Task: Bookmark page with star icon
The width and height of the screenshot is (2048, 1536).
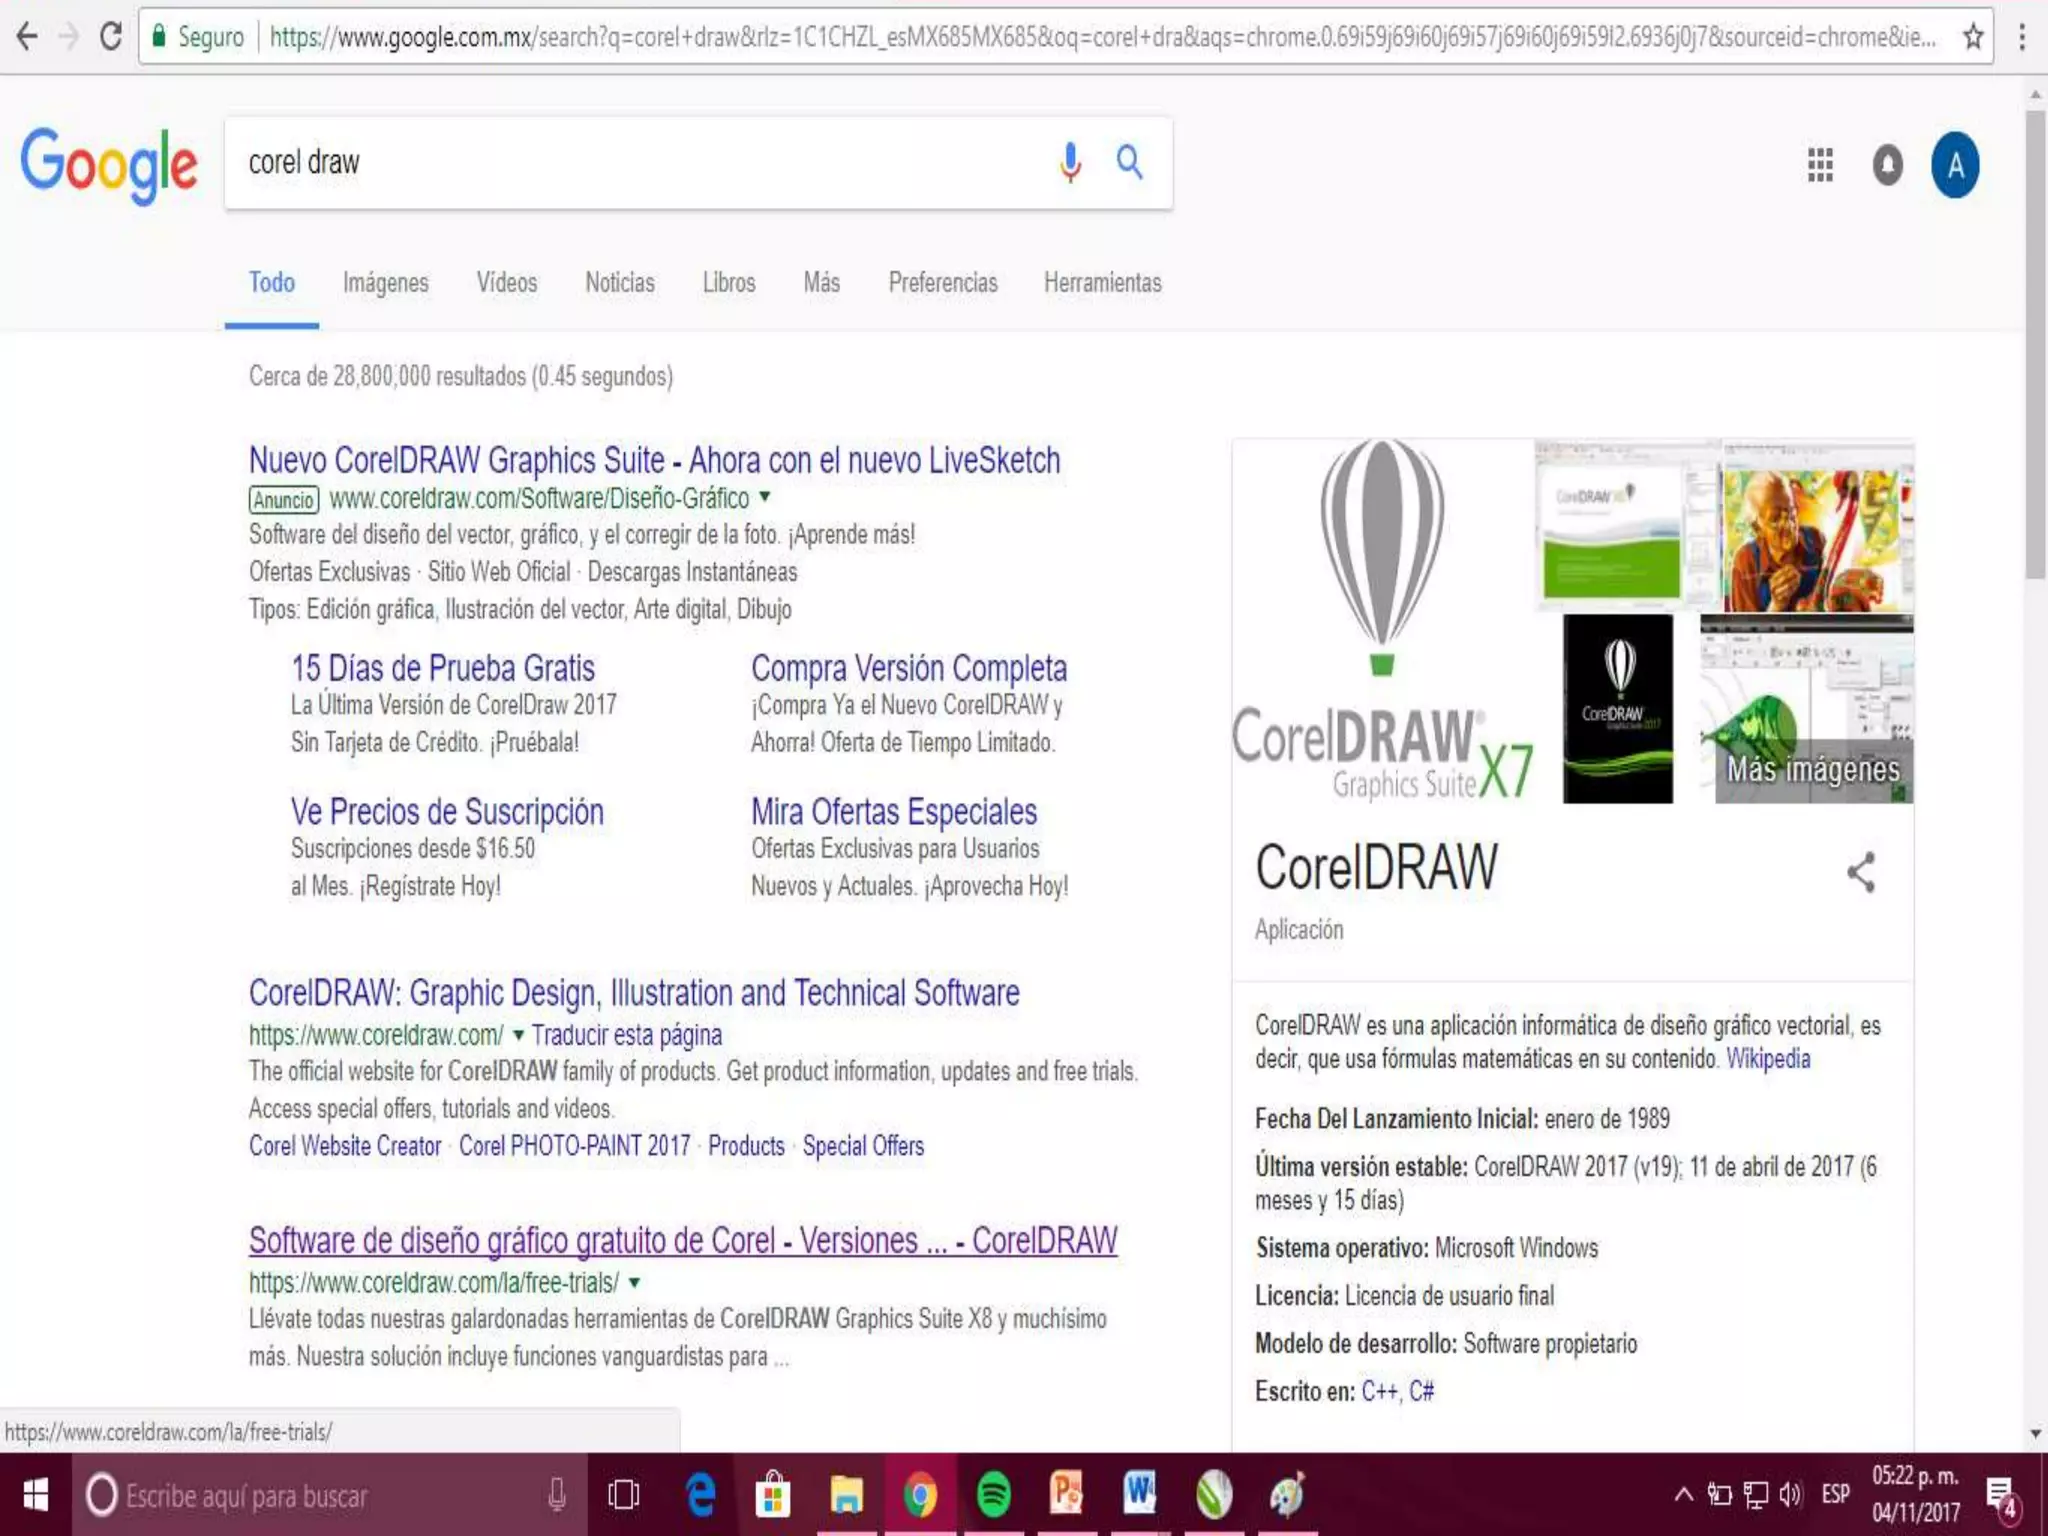Action: coord(1972,38)
